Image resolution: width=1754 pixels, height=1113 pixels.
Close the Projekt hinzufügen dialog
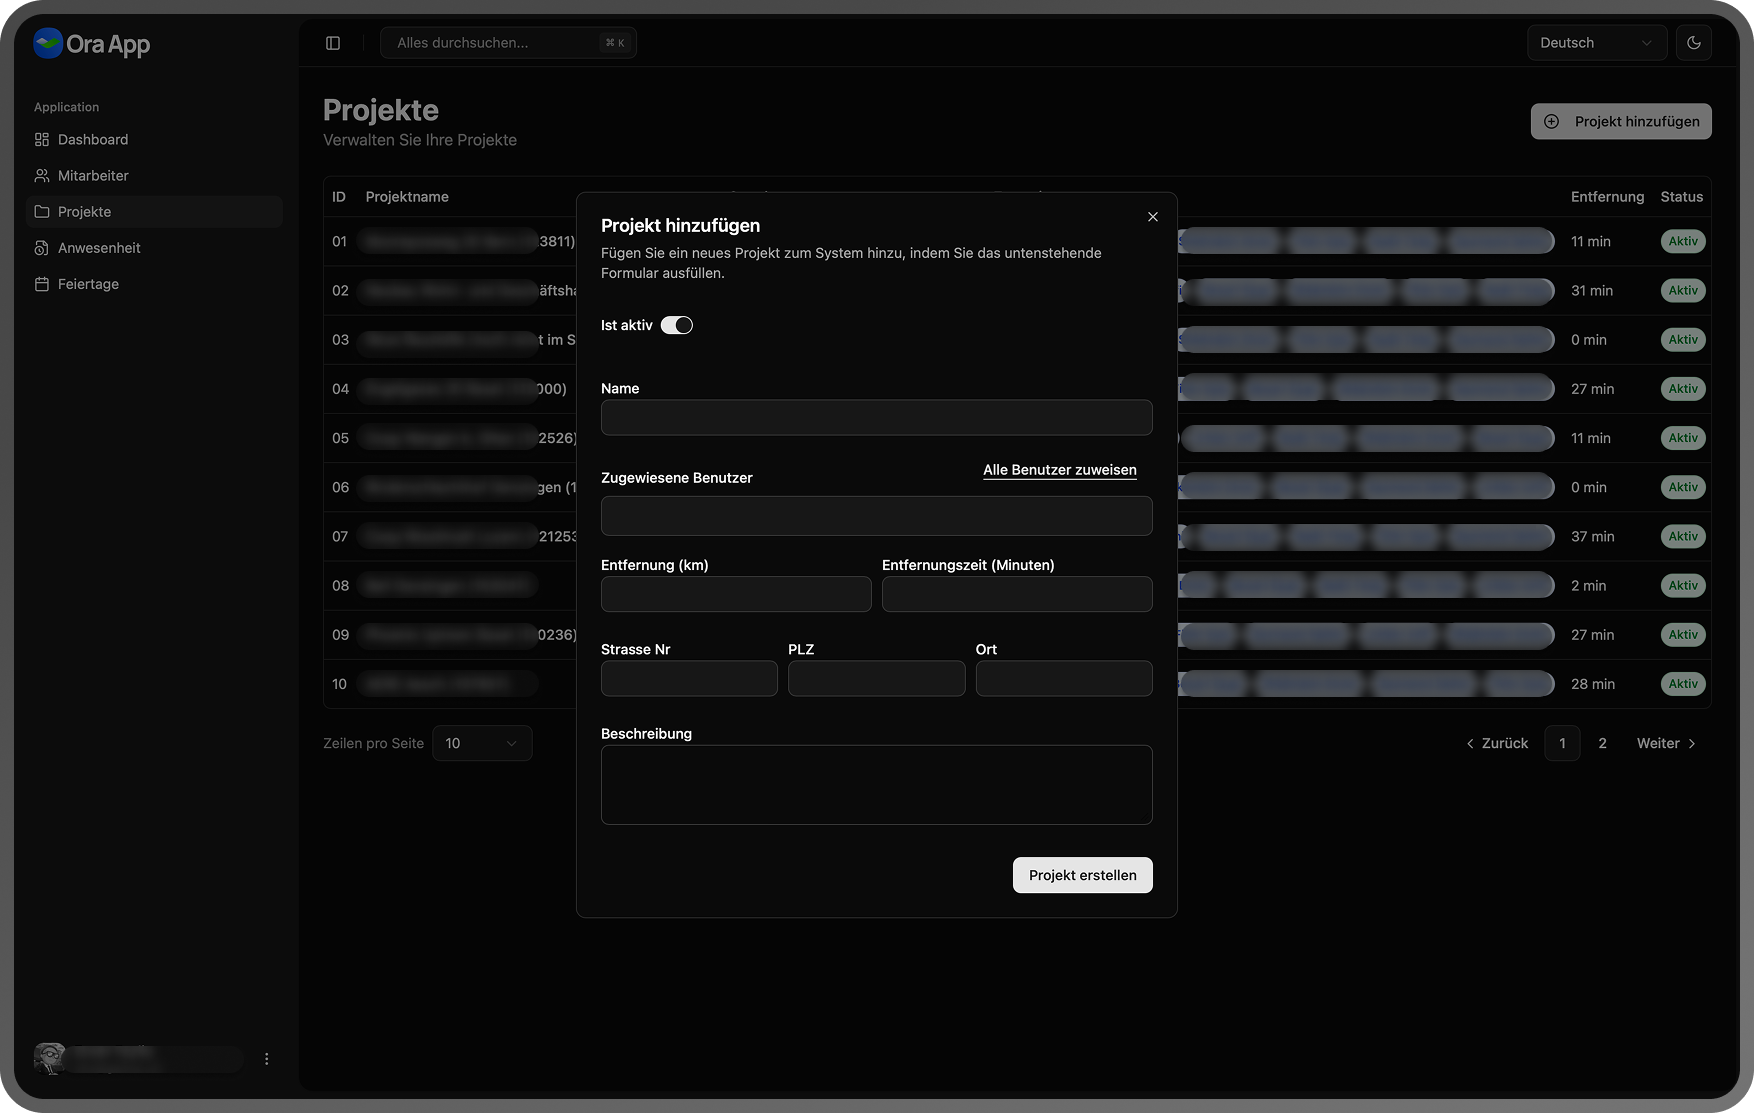tap(1152, 217)
